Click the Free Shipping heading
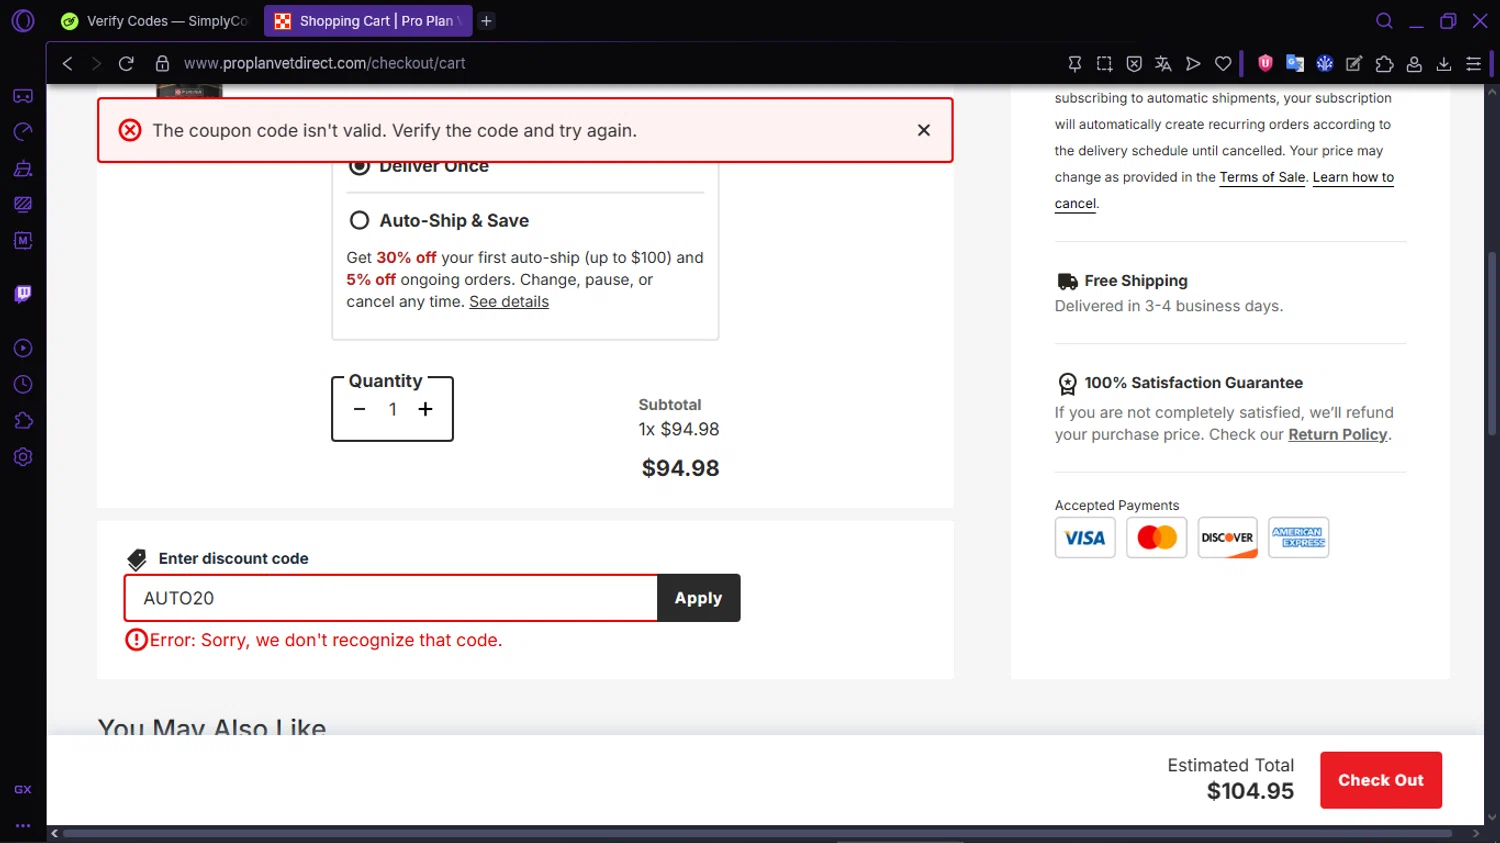This screenshot has width=1500, height=843. tap(1136, 281)
